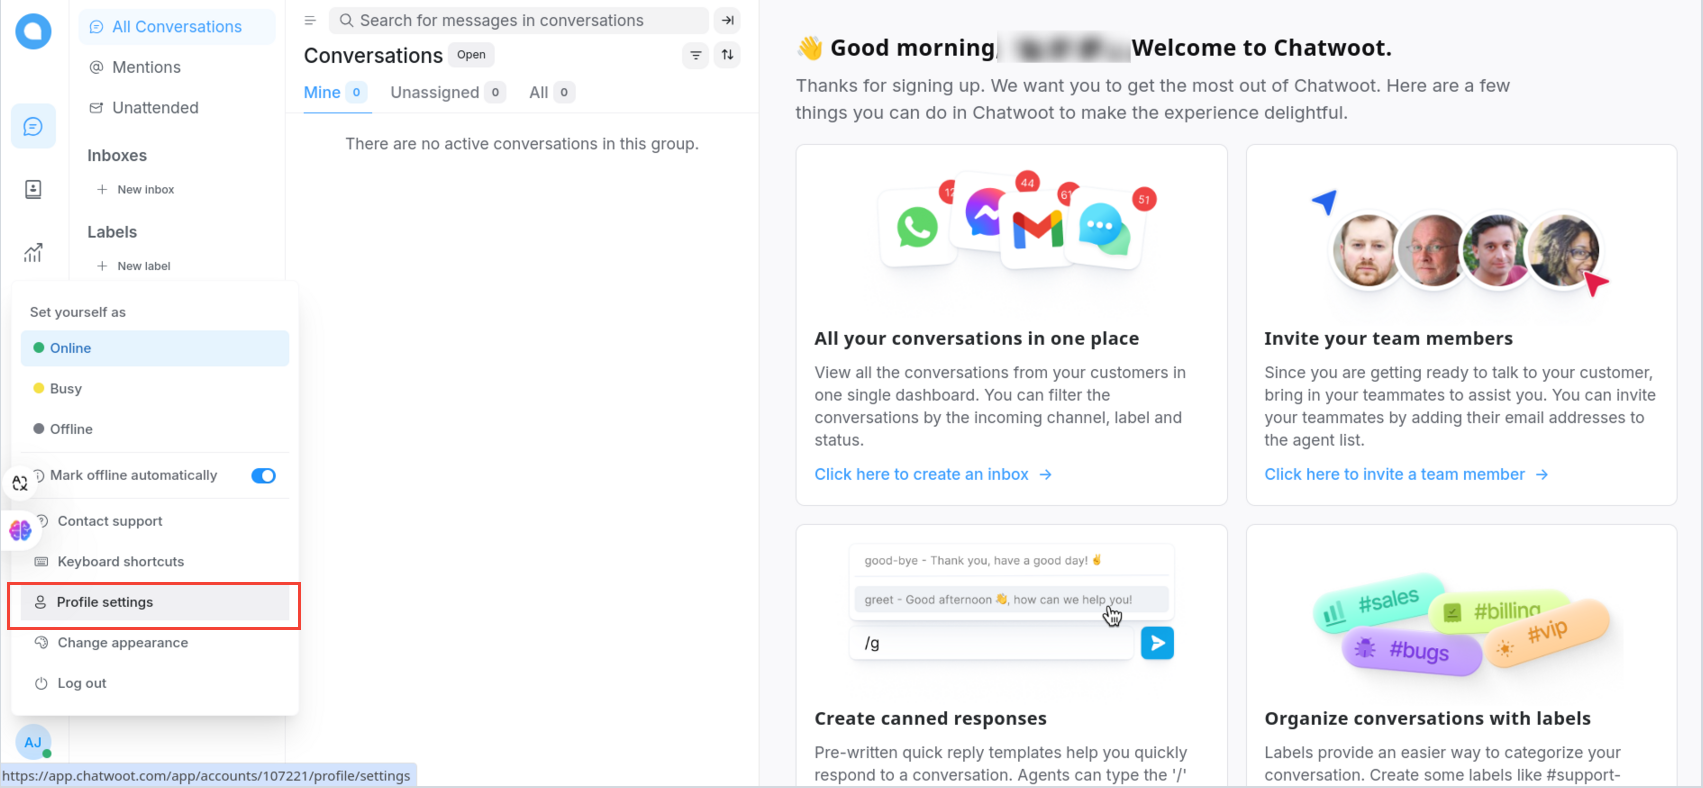Screen dimensions: 1703x788
Task: Switch to the All tab
Action: pos(551,92)
